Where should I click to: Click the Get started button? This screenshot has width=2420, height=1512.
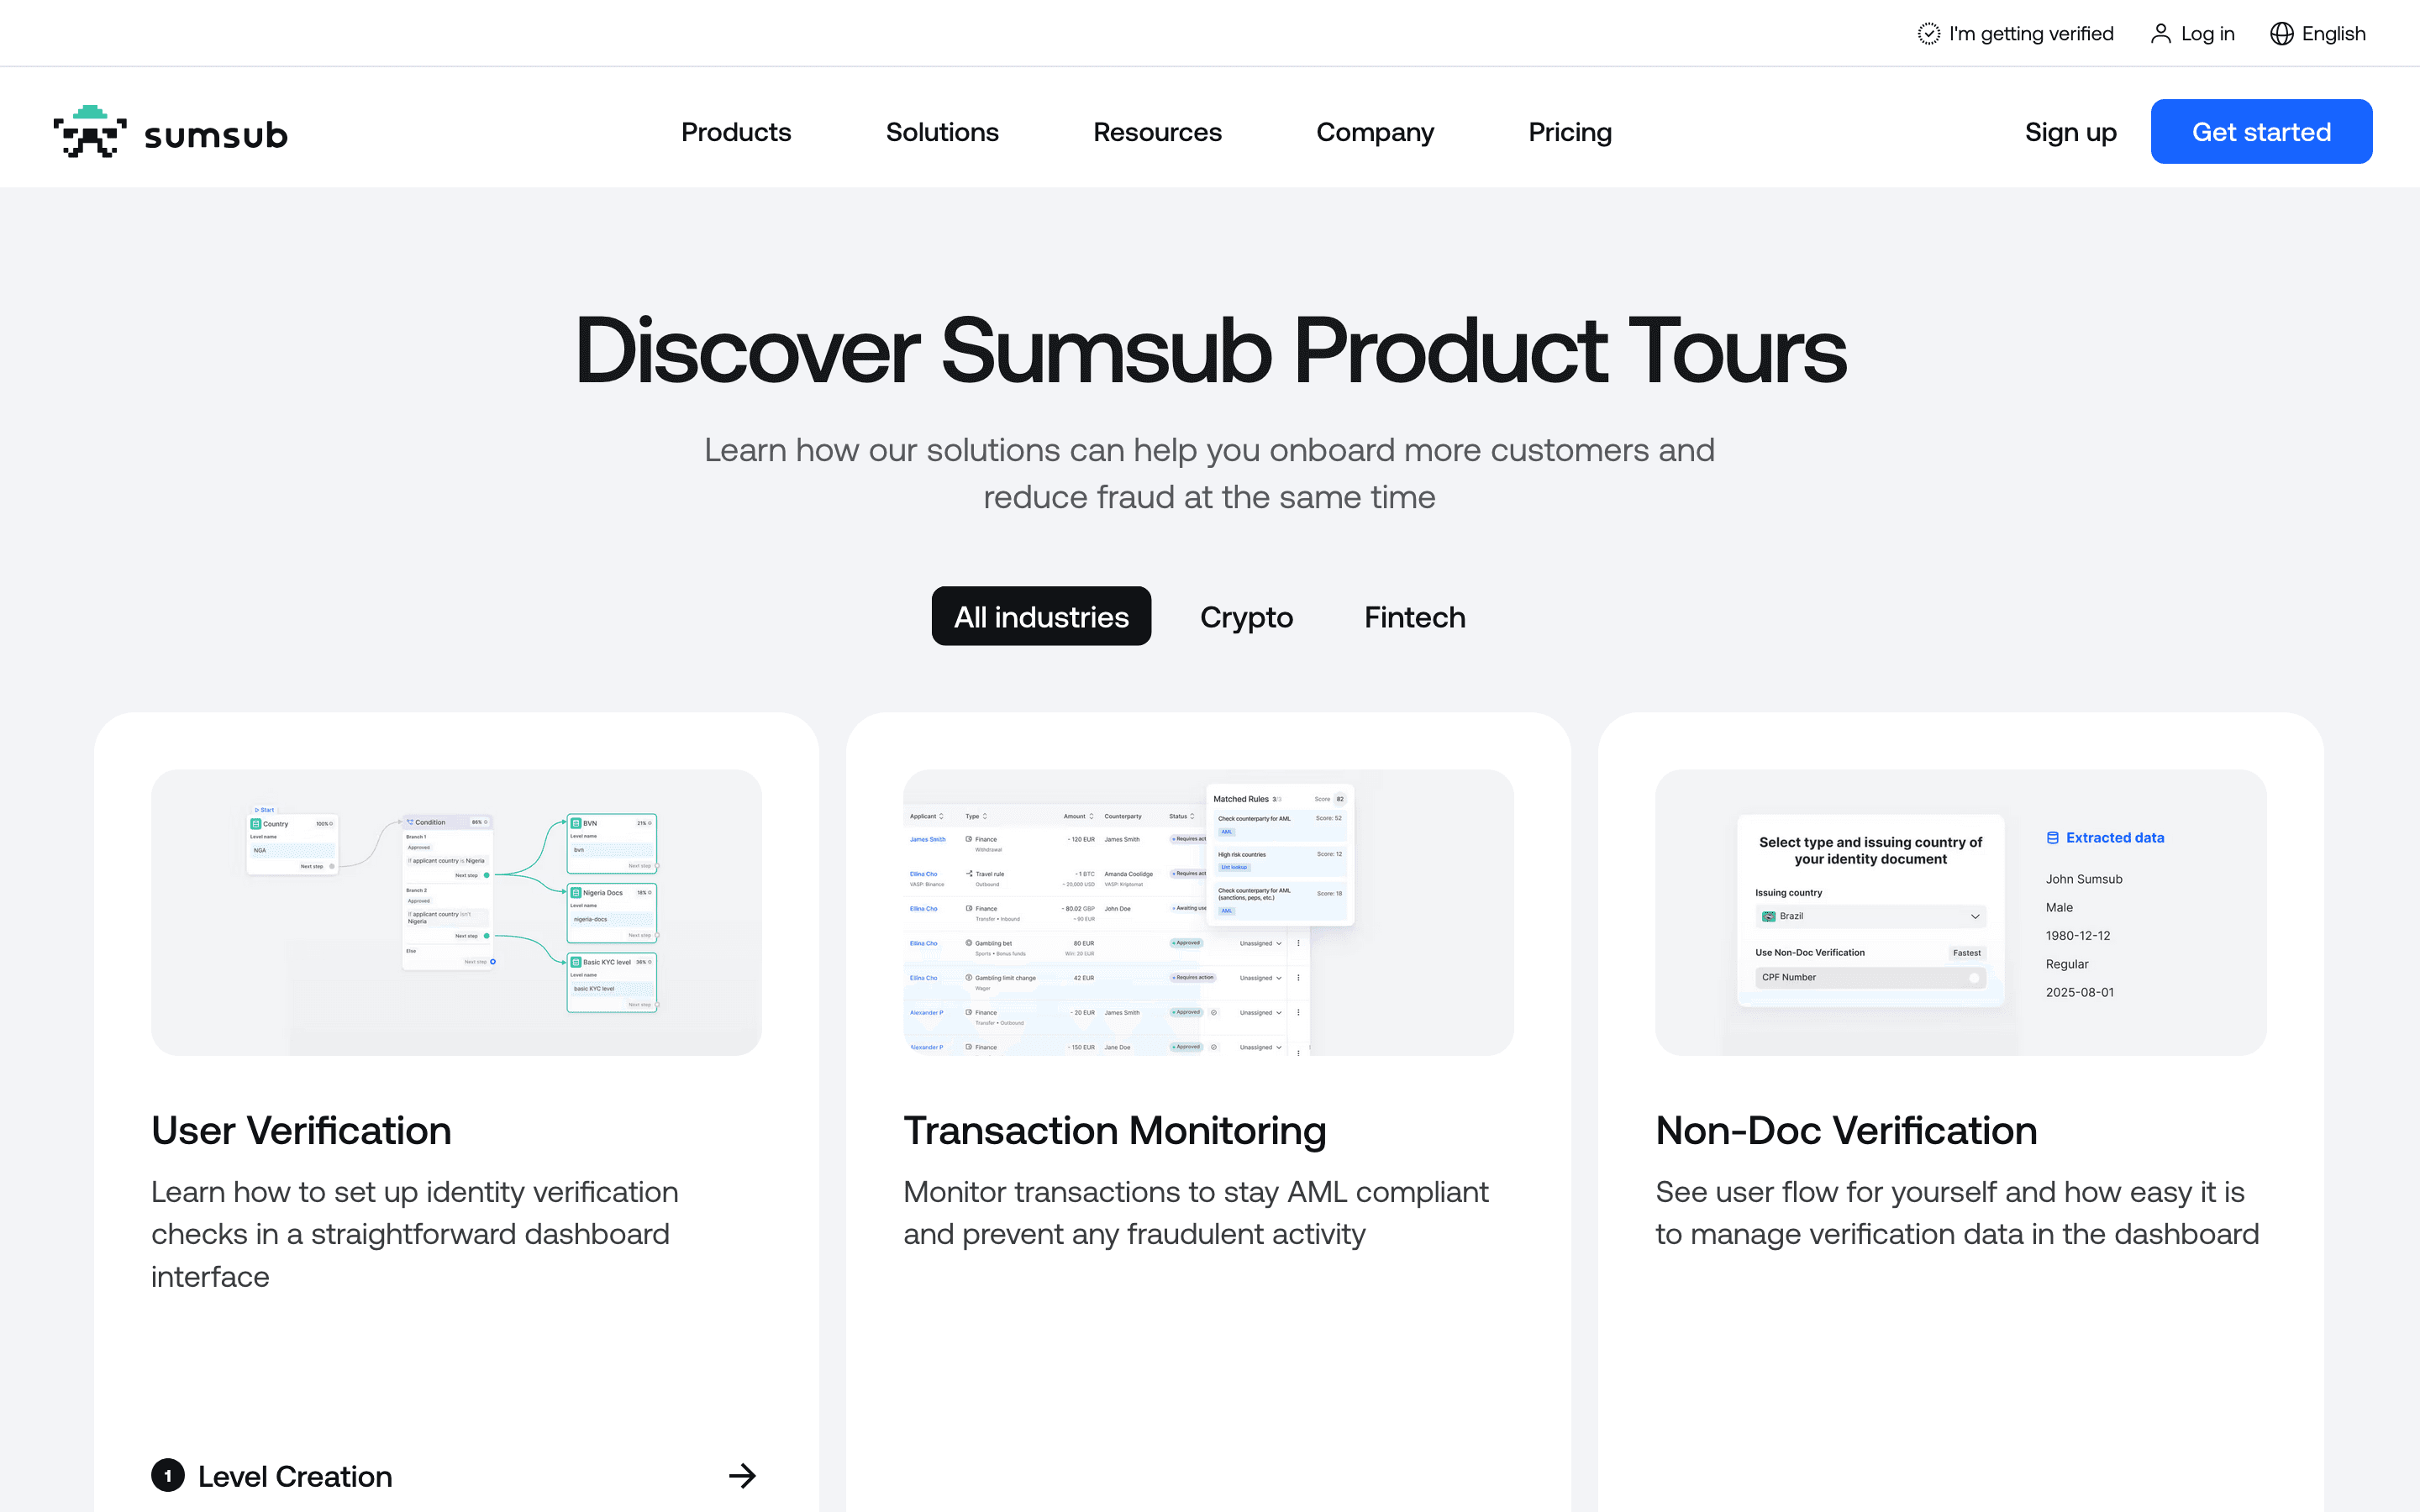click(x=2261, y=131)
